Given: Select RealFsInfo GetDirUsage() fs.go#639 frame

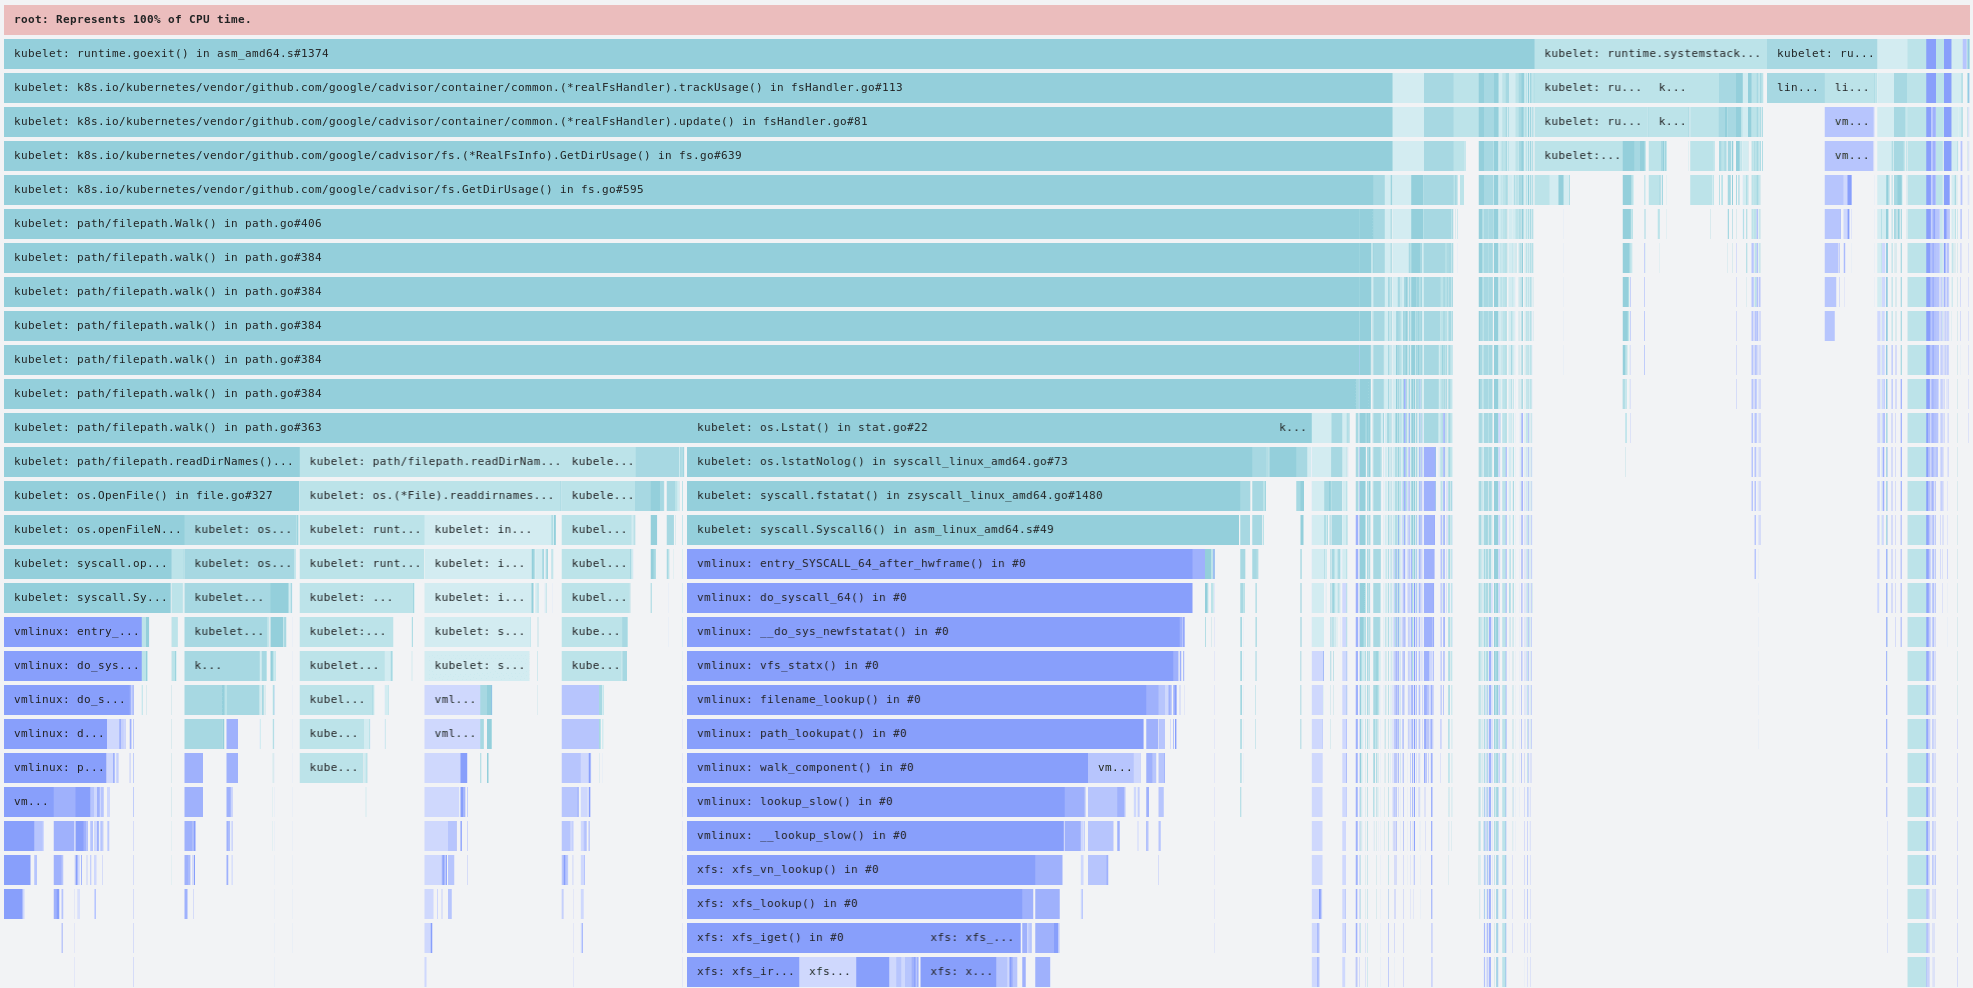Looking at the screenshot, I should point(698,156).
